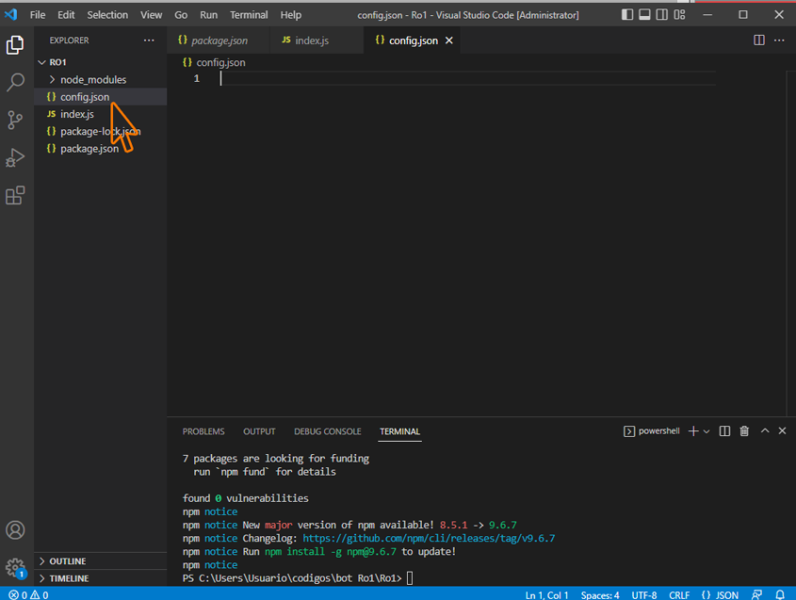Image resolution: width=796 pixels, height=600 pixels.
Task: Change the JSON language mode in status bar
Action: point(720,594)
